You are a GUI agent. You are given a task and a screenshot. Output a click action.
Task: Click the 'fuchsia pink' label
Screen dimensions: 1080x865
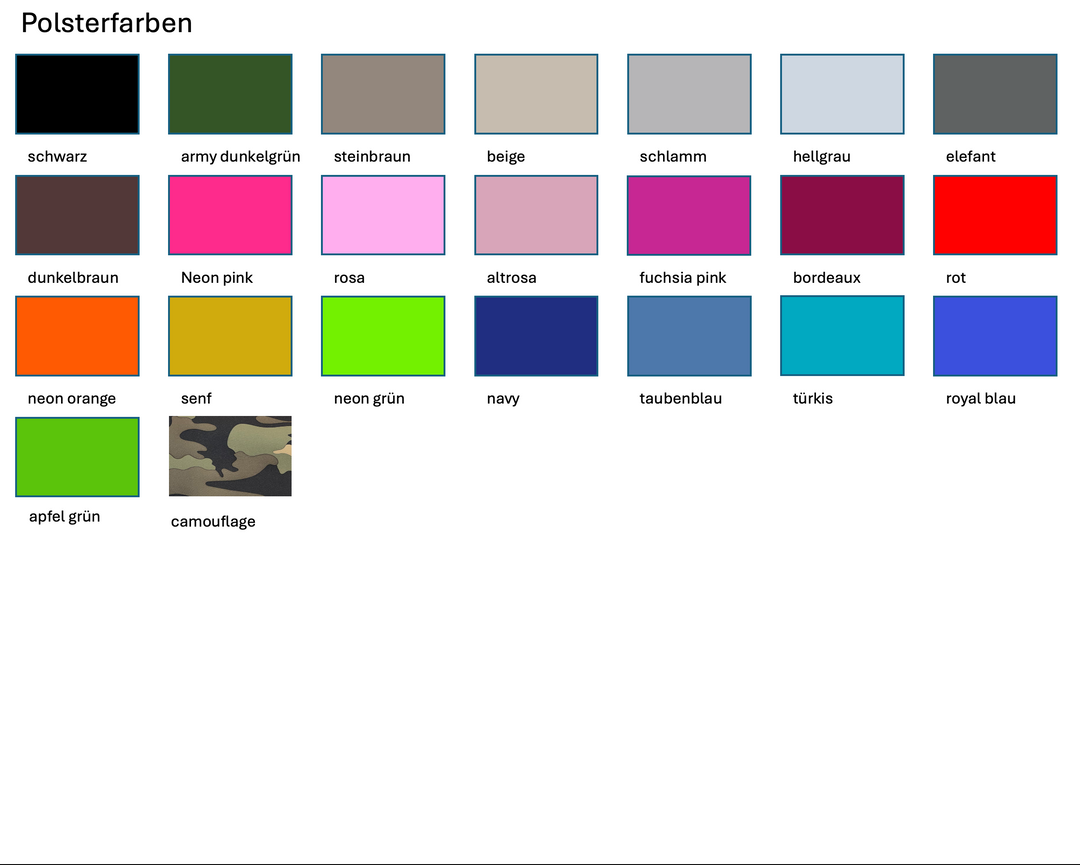(683, 278)
